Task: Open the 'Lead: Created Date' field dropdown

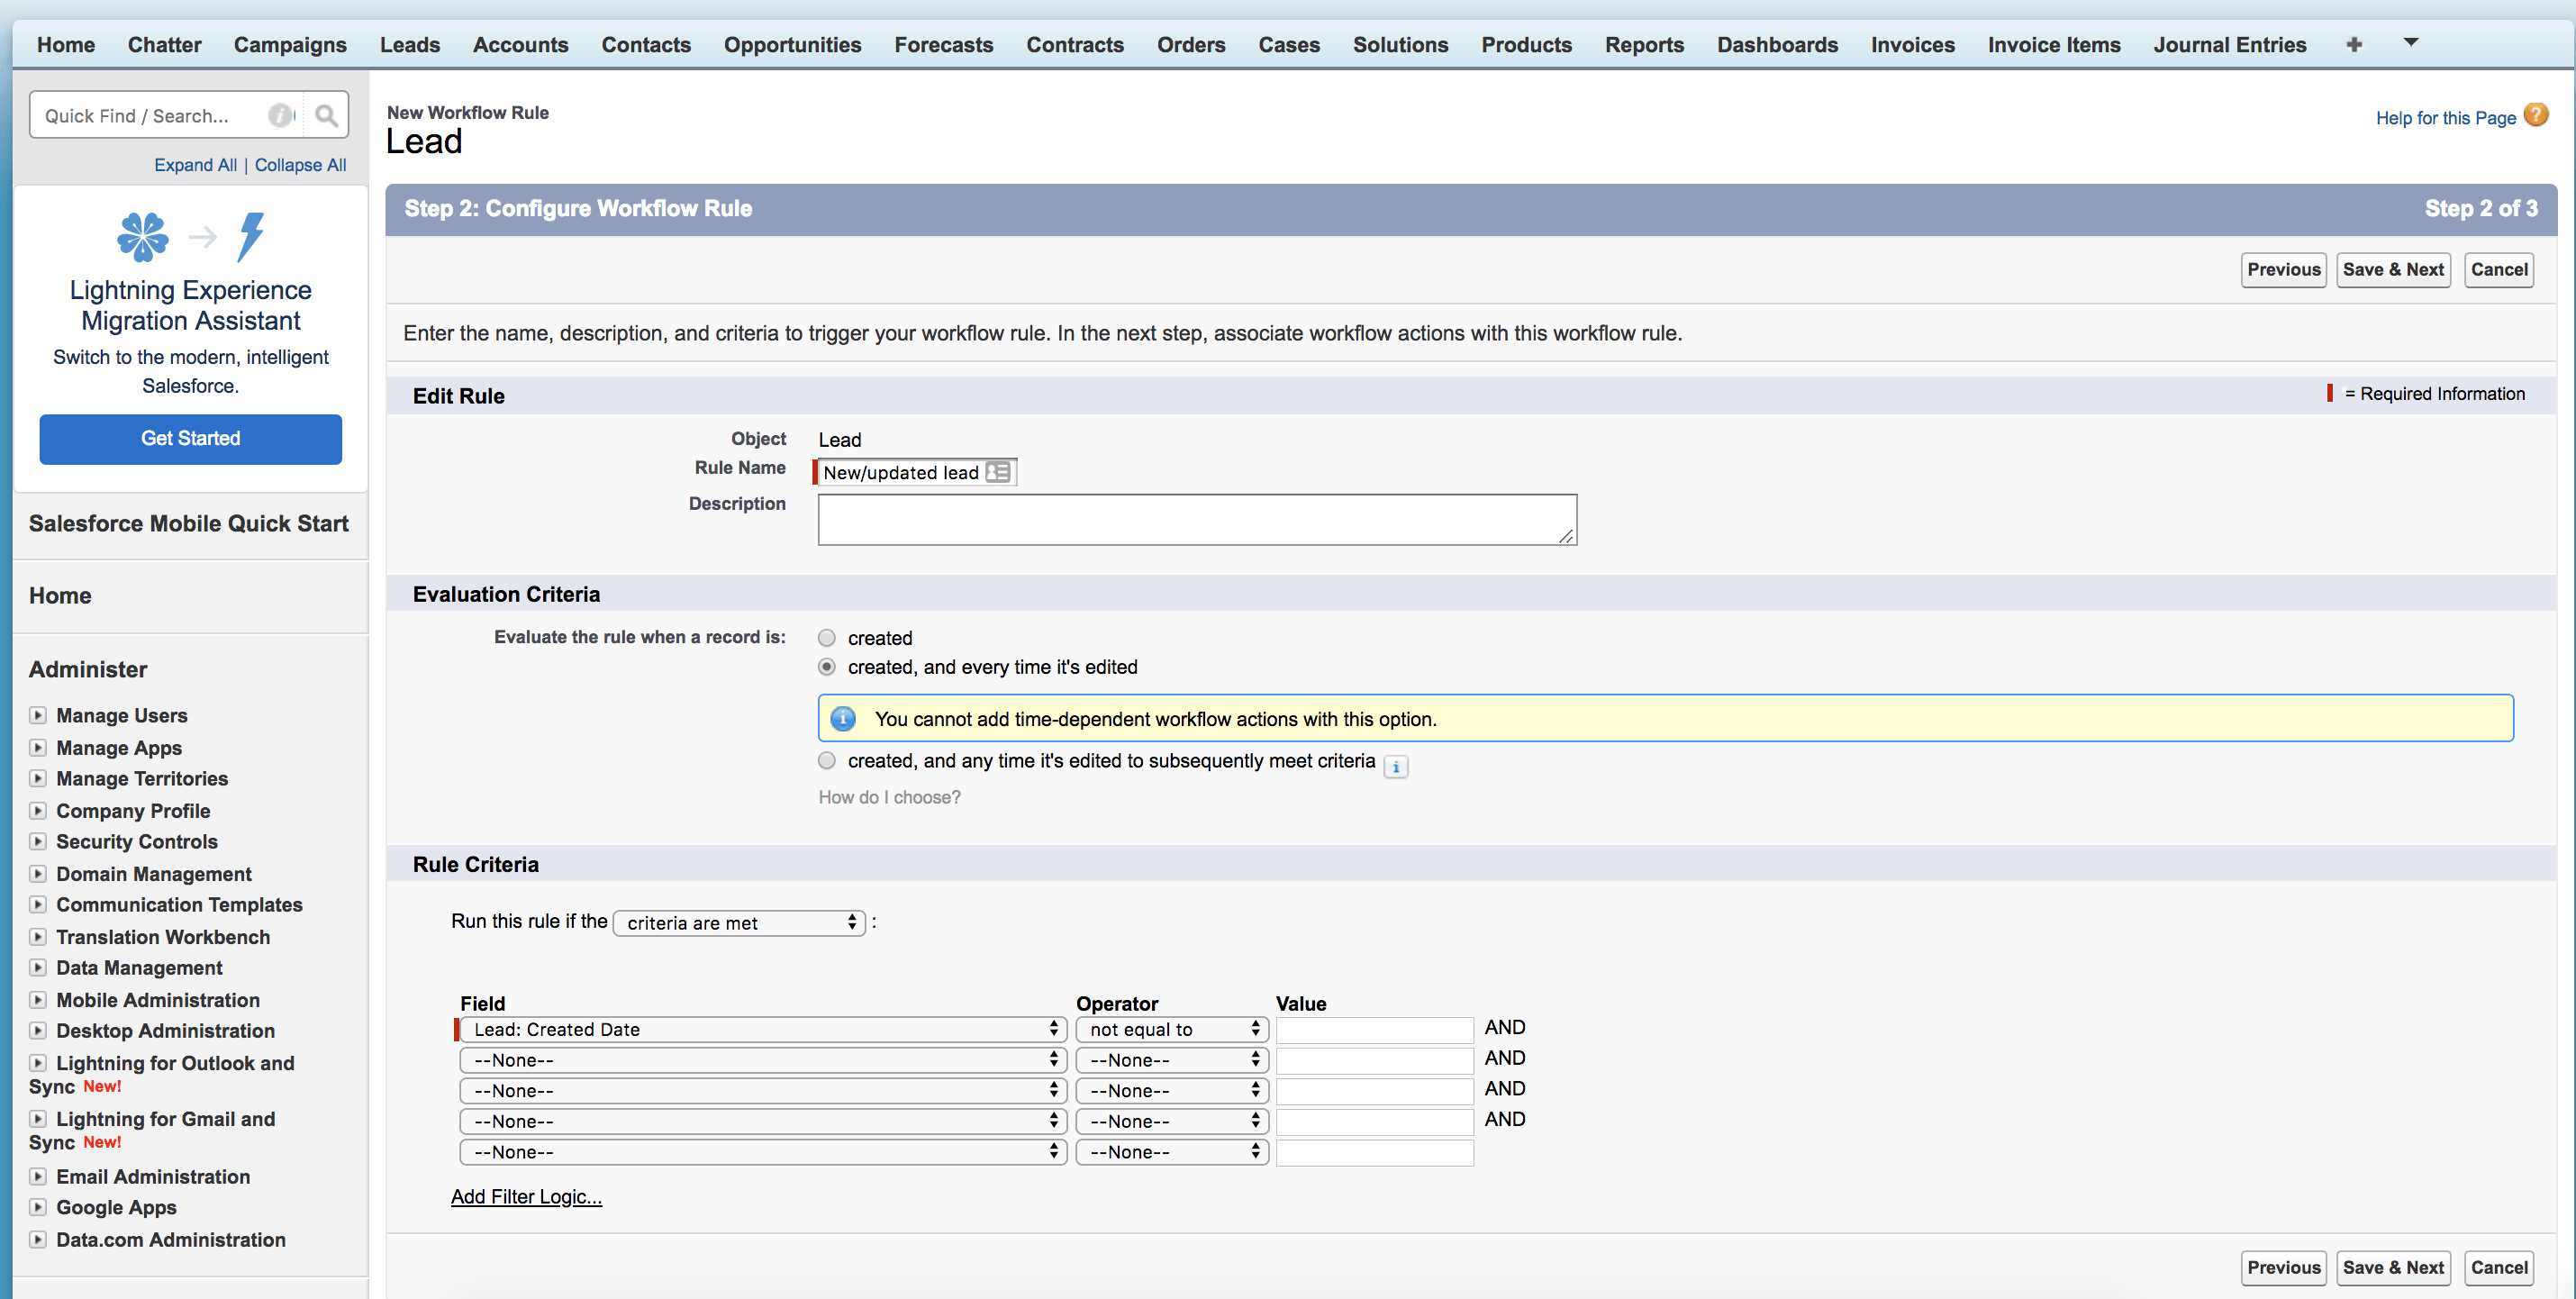Action: pos(763,1030)
